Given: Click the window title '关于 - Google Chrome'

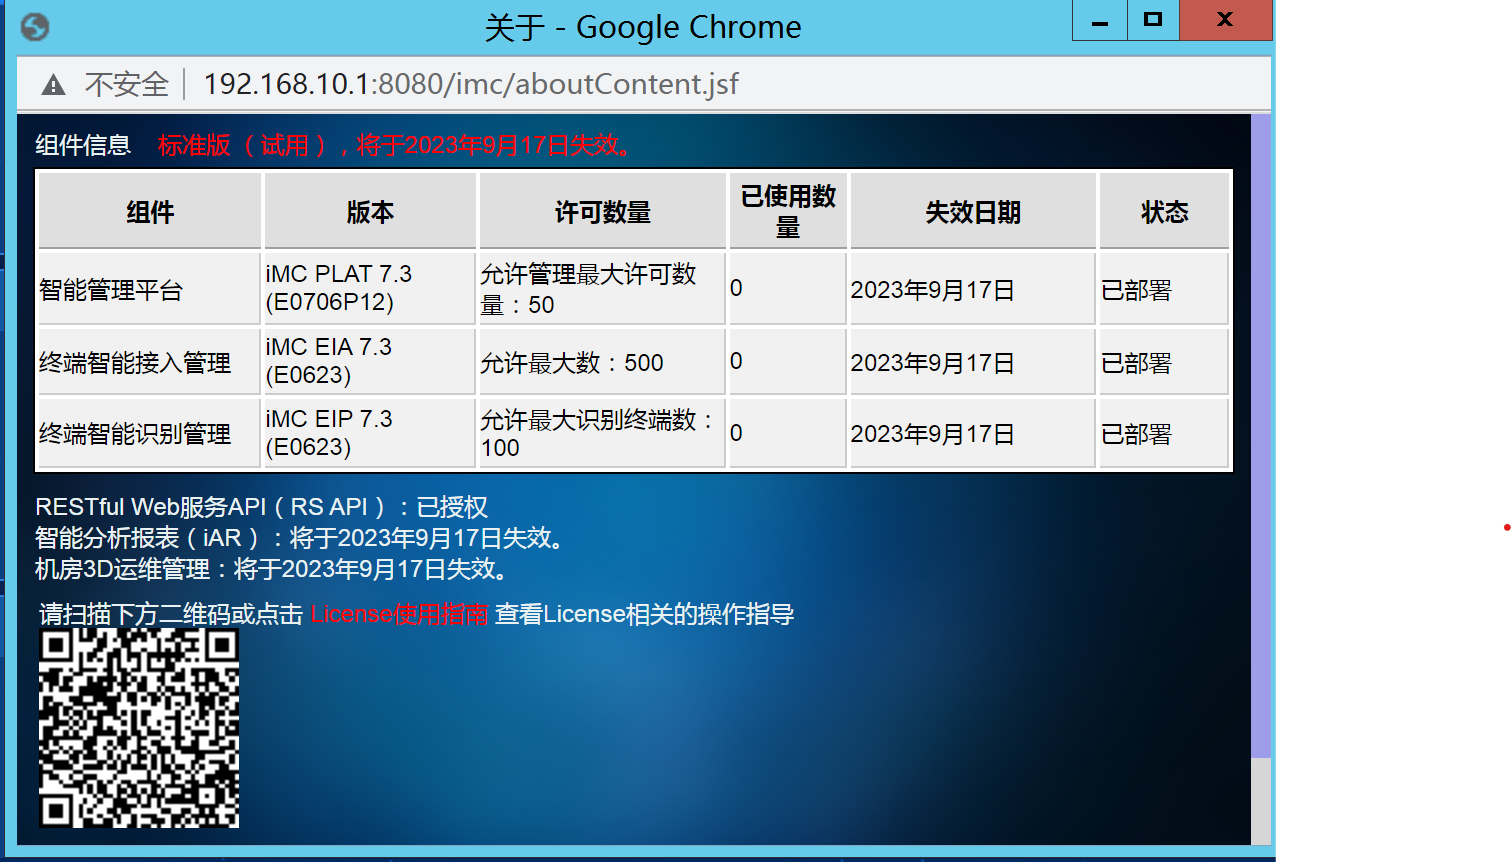Looking at the screenshot, I should (x=643, y=27).
